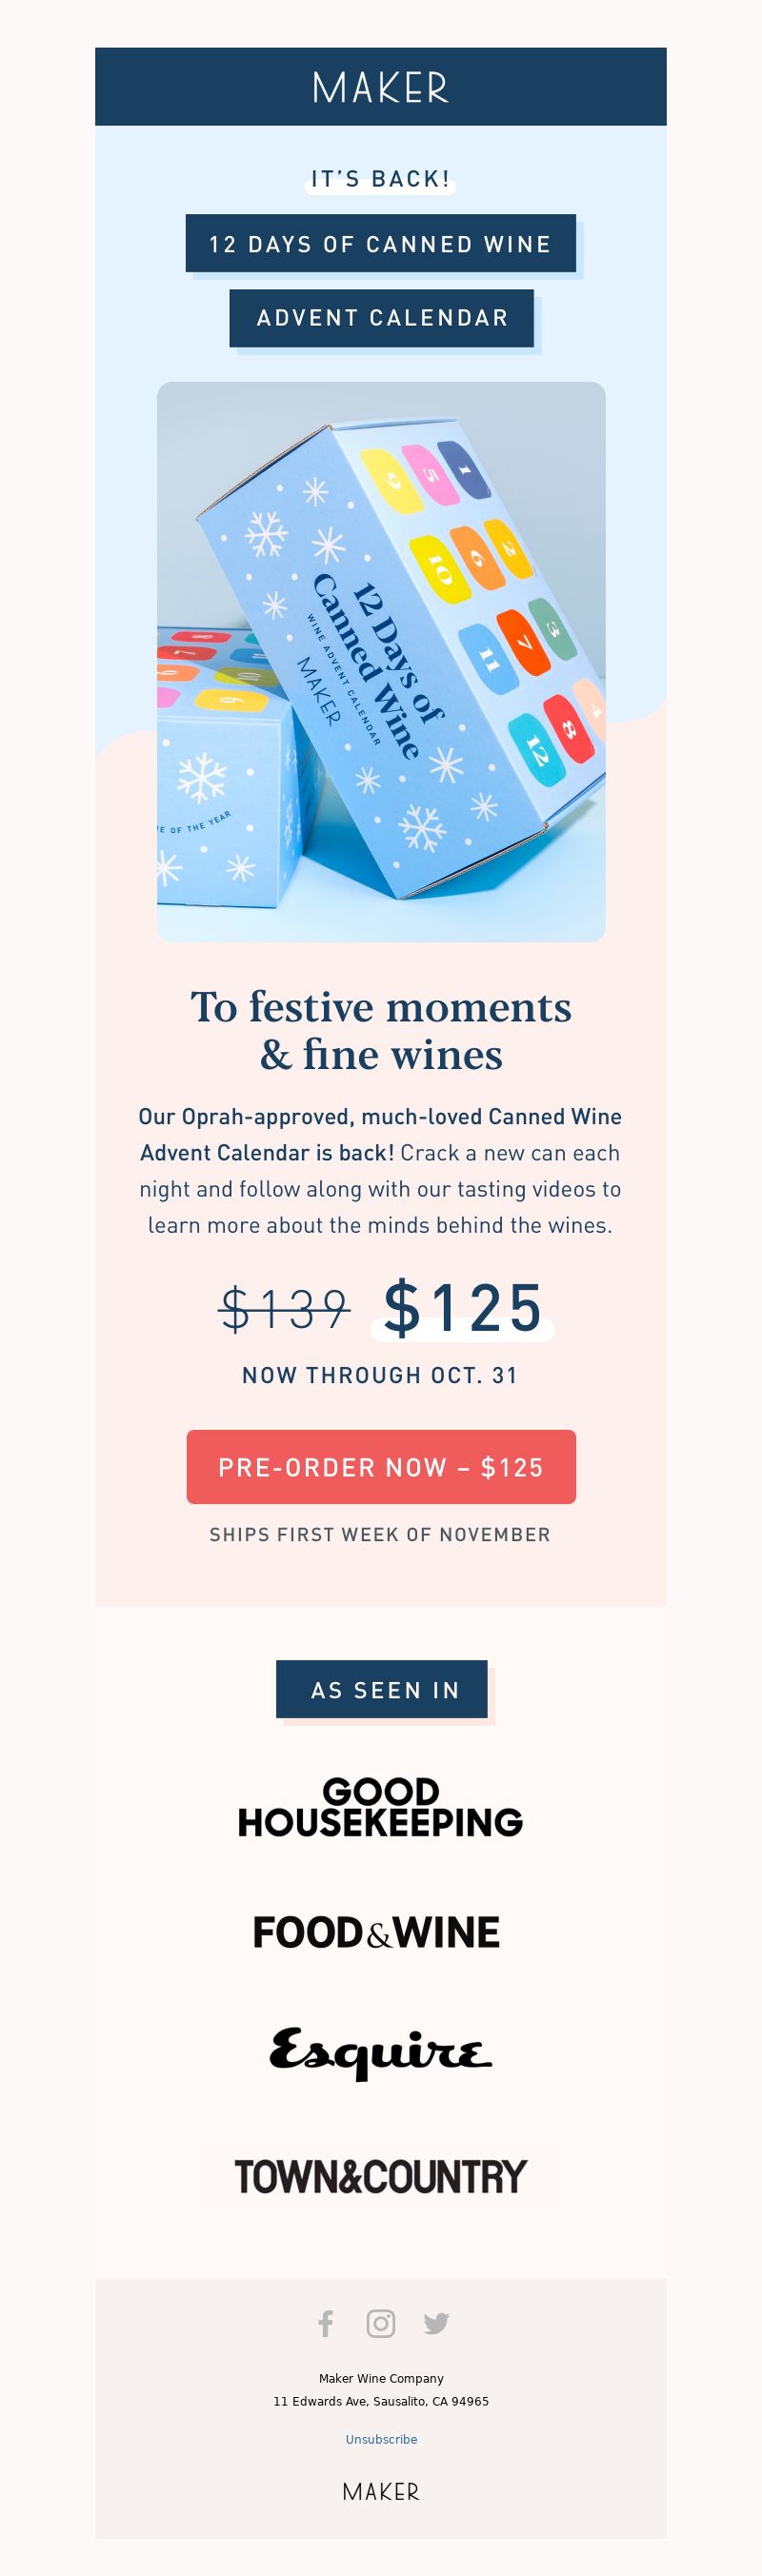This screenshot has height=2576, width=762.
Task: Click the Maker Wine Company address text
Action: 381,2389
